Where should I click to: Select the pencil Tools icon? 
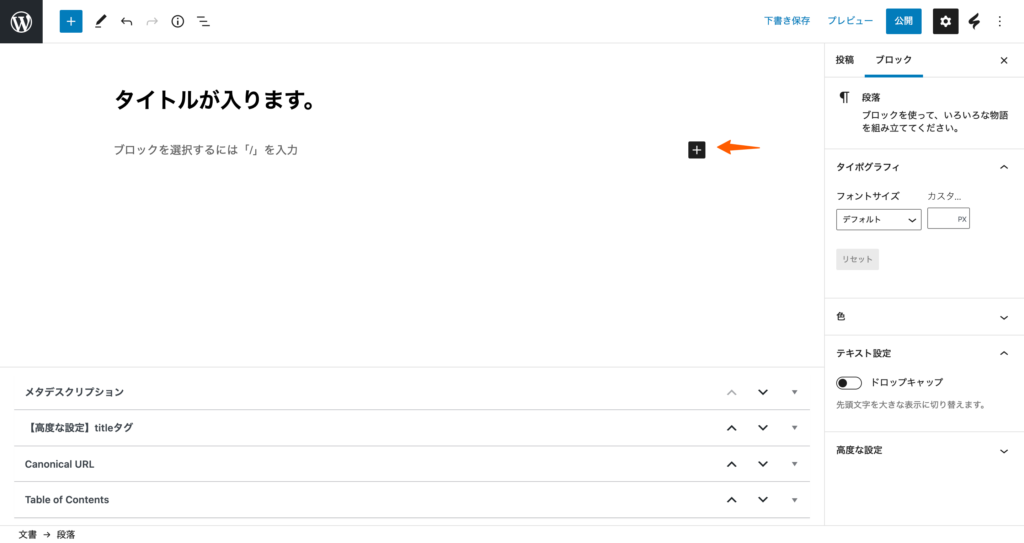[100, 21]
